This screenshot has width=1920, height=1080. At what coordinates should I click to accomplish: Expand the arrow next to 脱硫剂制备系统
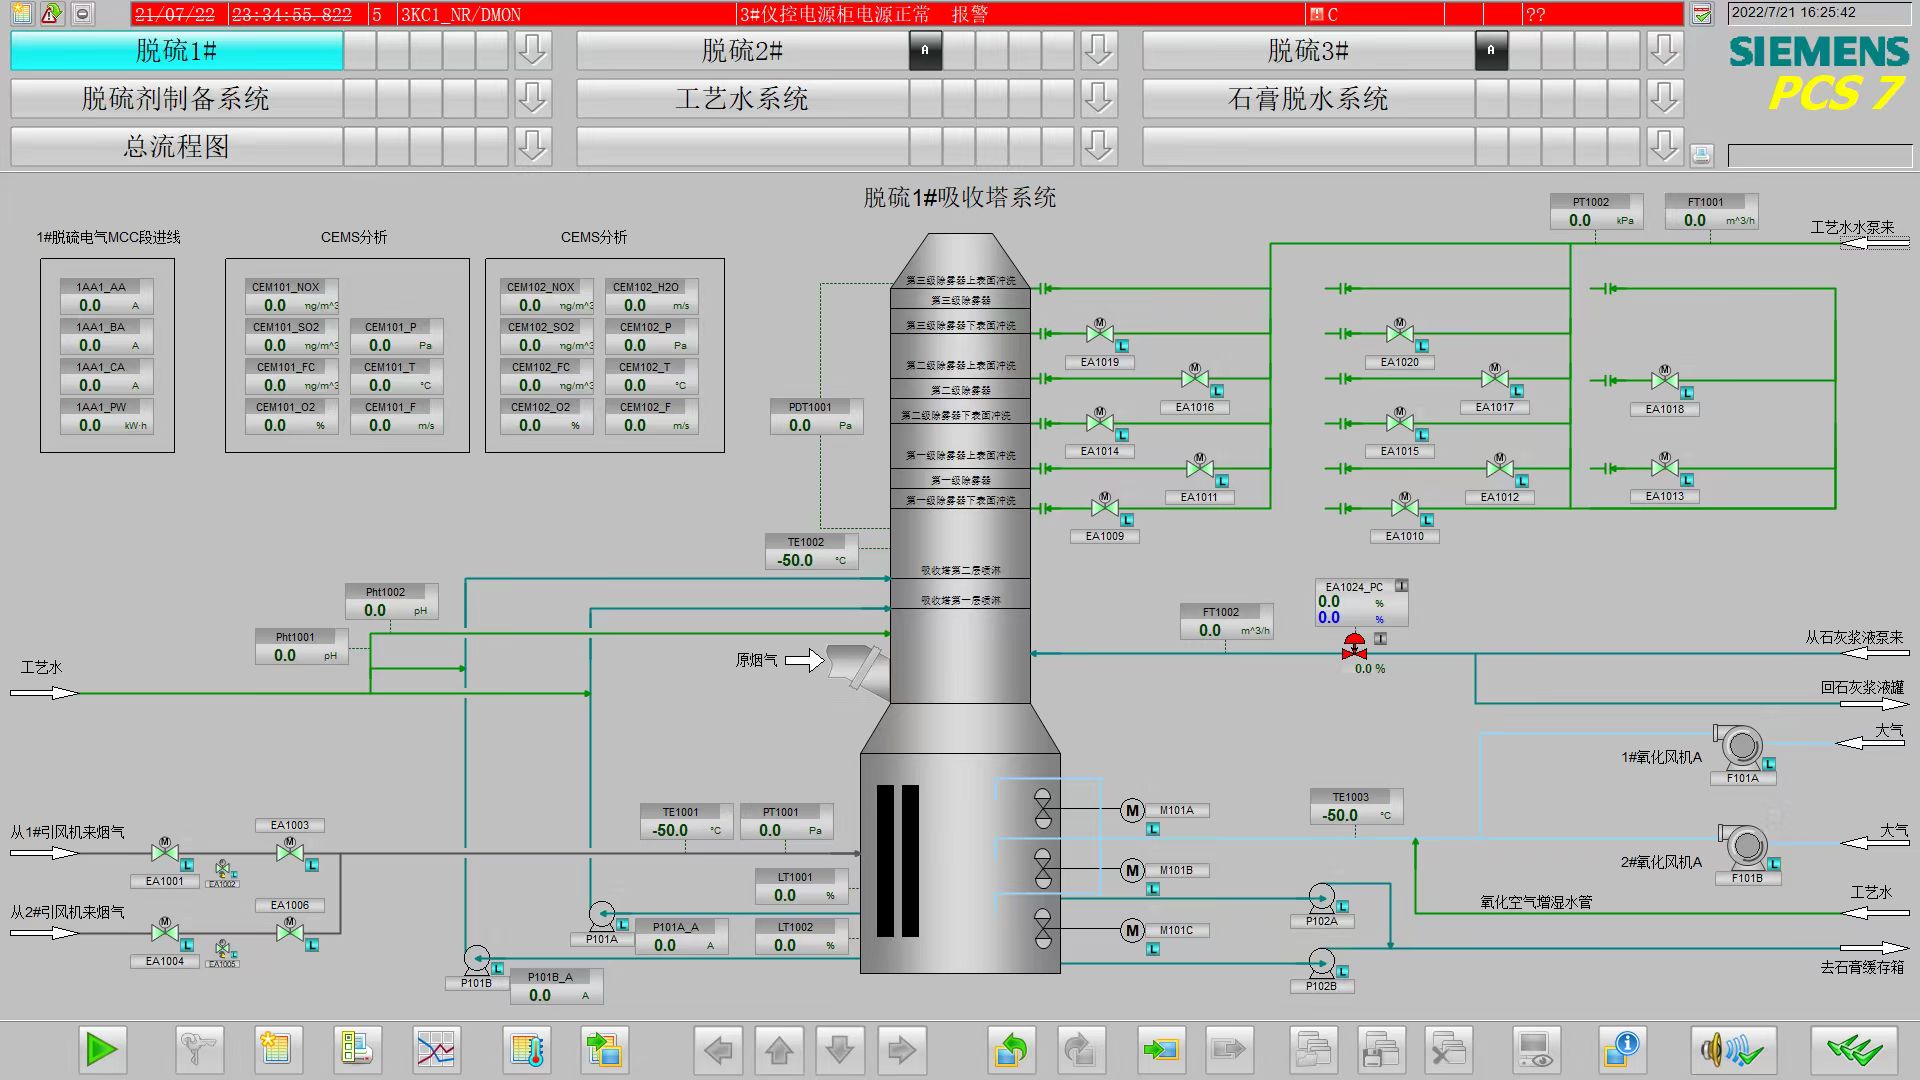[x=533, y=98]
